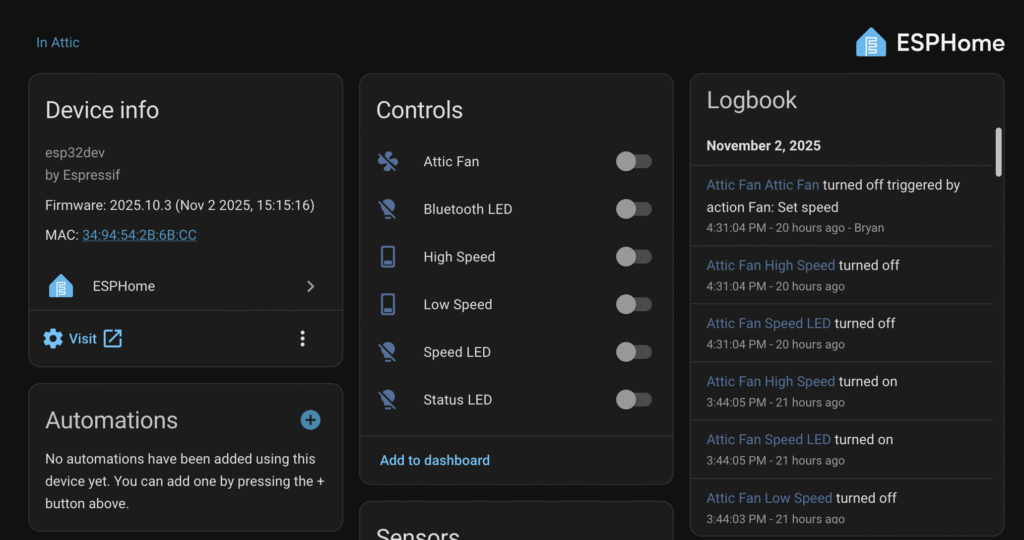
Task: Switch on the Low Speed toggle
Action: pyautogui.click(x=633, y=305)
